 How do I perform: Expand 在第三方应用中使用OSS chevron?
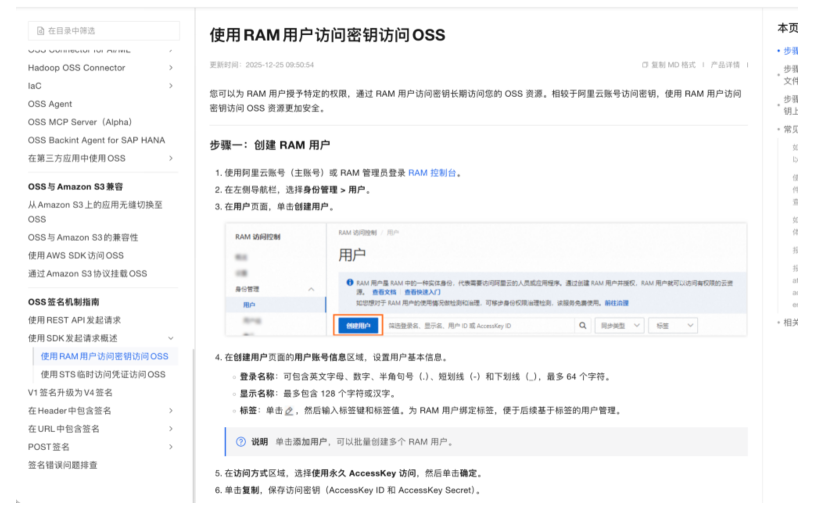171,158
